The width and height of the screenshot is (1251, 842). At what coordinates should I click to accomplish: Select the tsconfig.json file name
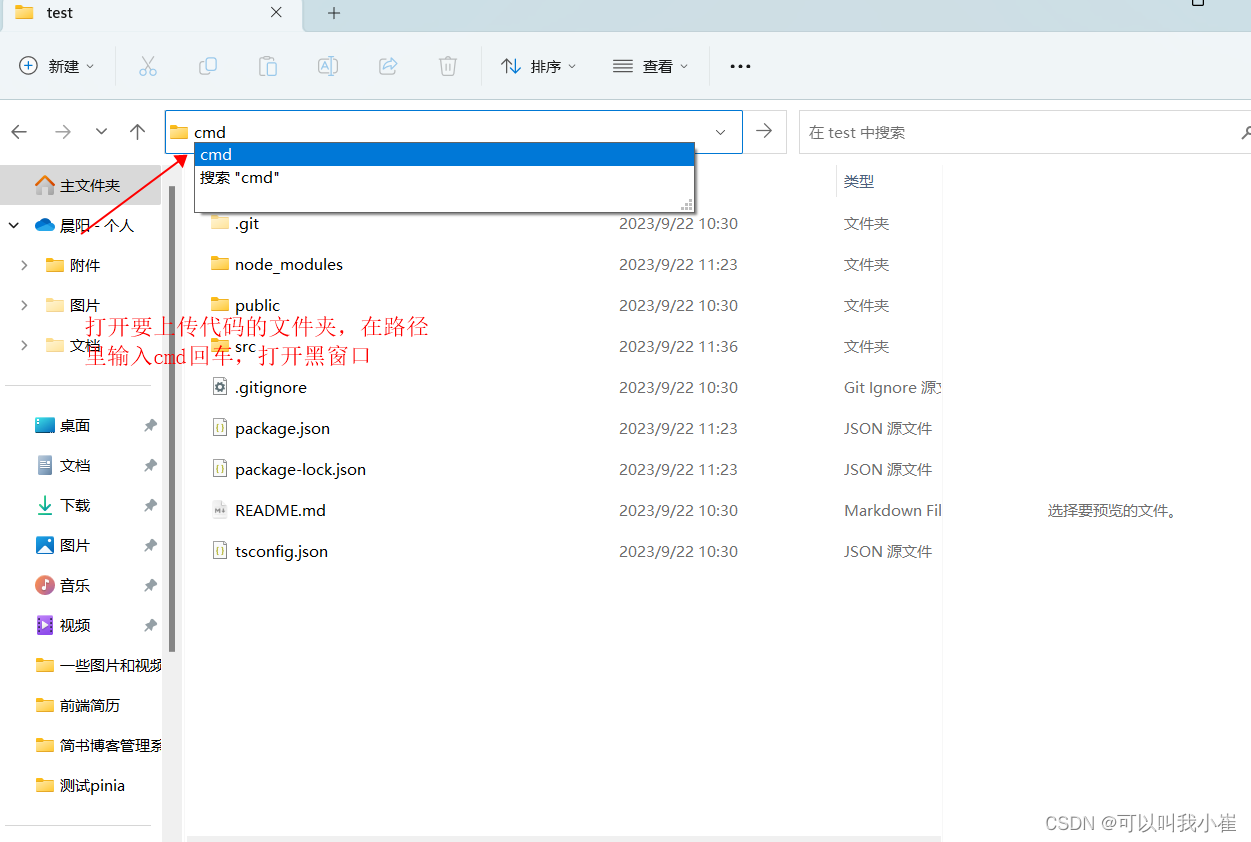point(281,551)
